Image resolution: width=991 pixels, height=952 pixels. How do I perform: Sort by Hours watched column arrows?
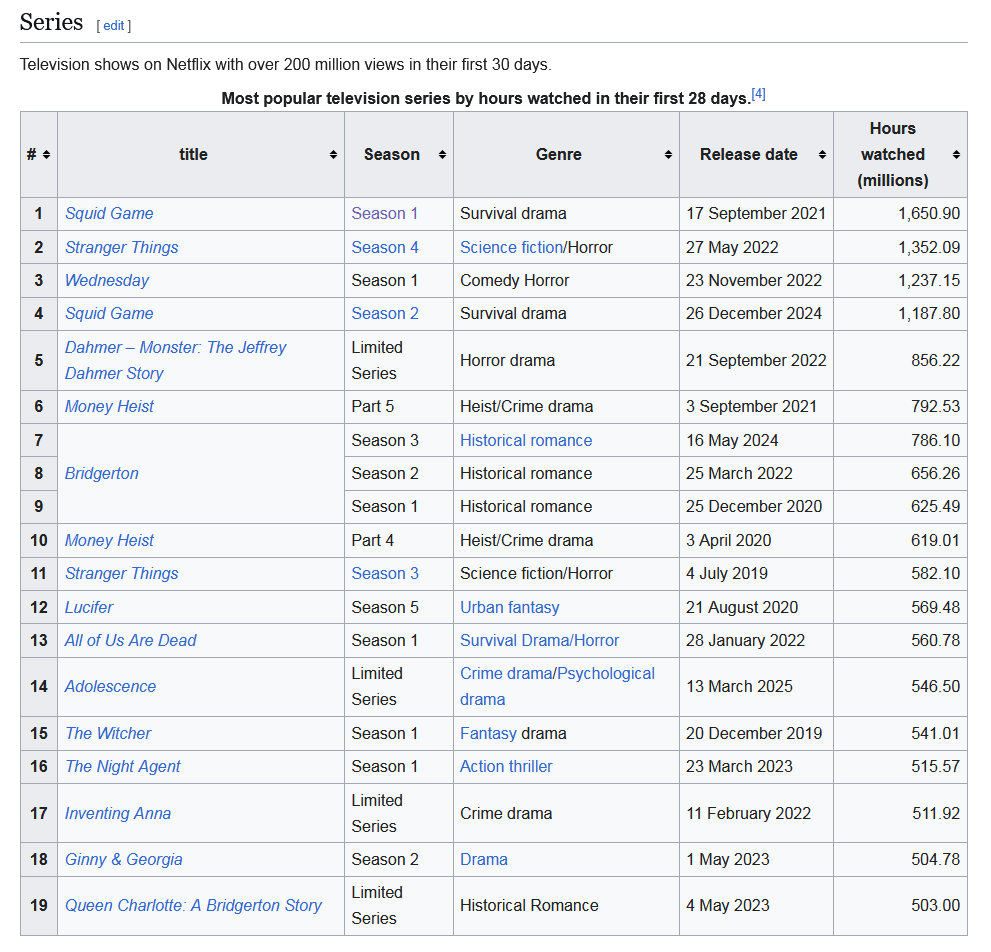(x=956, y=155)
